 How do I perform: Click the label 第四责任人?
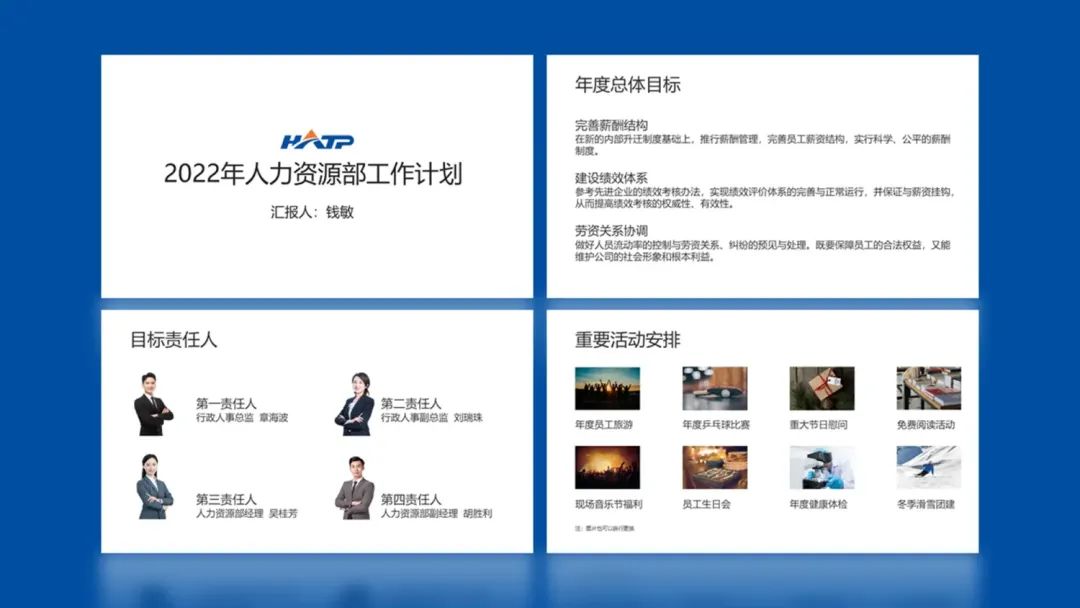(x=411, y=499)
